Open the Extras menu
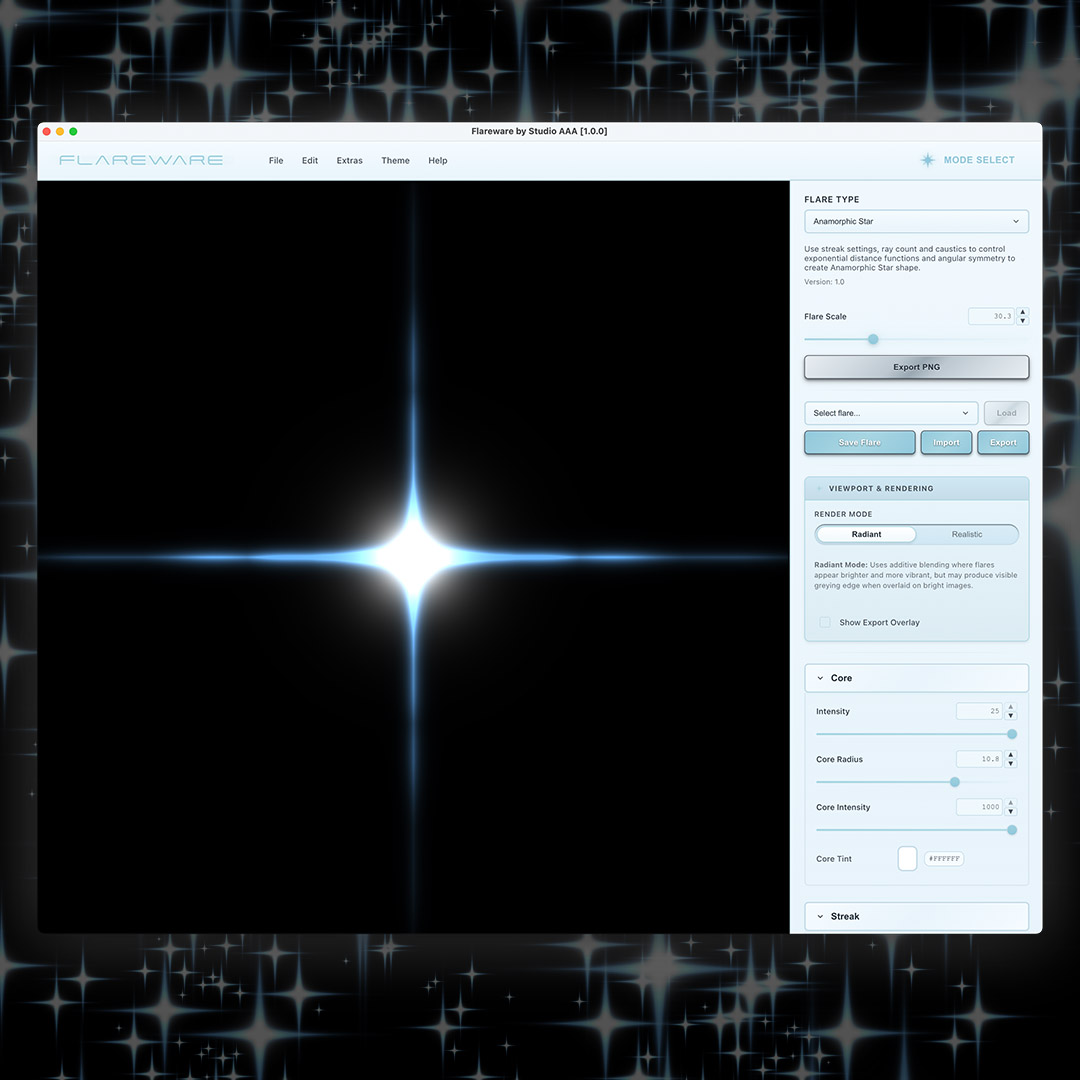The image size is (1080, 1080). pyautogui.click(x=349, y=160)
